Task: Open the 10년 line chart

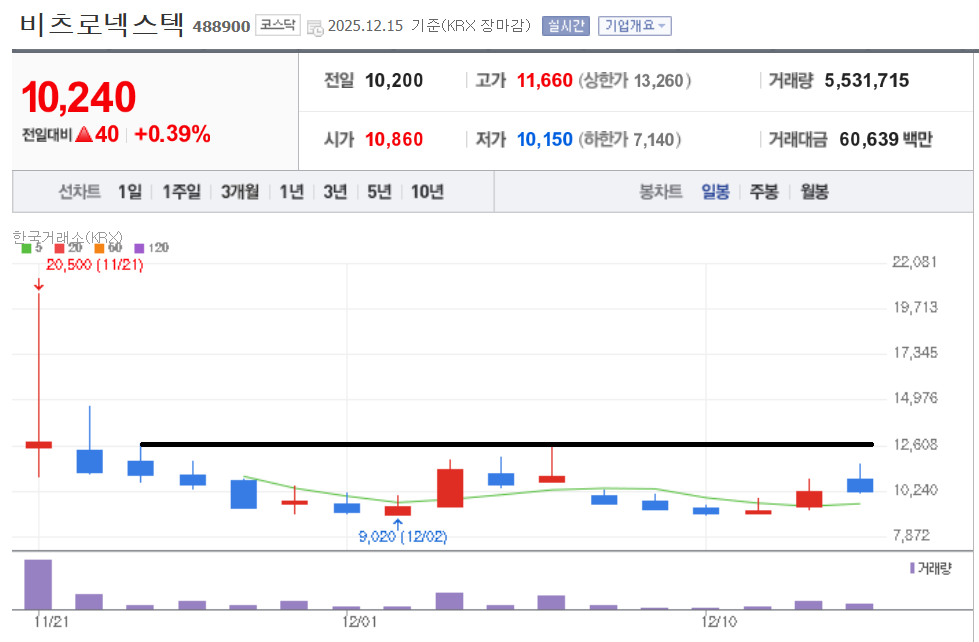Action: [x=427, y=192]
